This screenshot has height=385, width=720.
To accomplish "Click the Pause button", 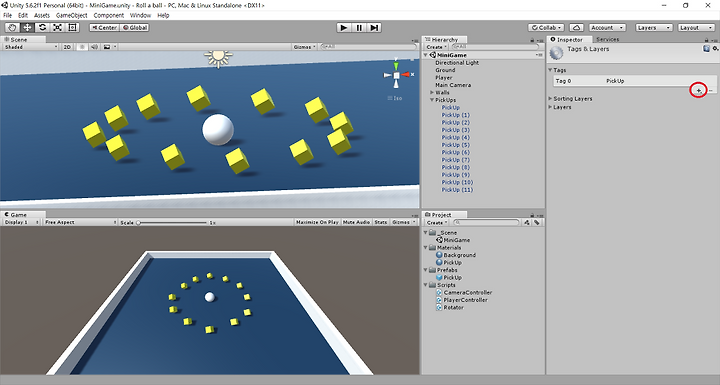I will tap(359, 28).
